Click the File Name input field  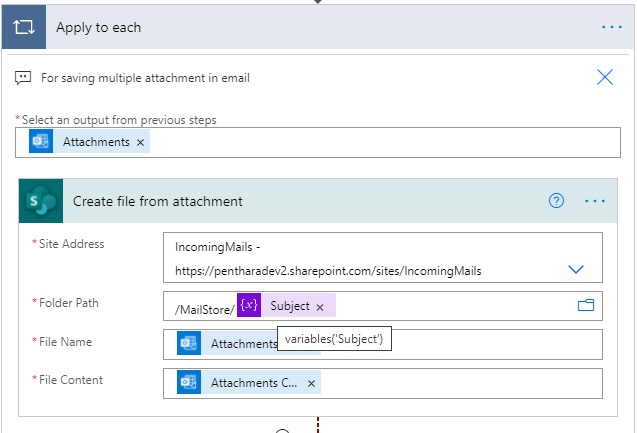point(383,344)
